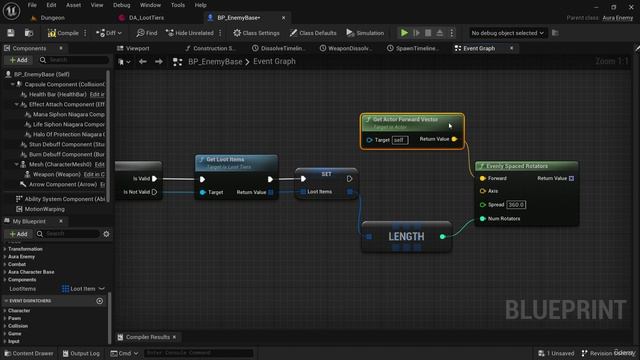Open the Debug menu

pyautogui.click(x=122, y=5)
